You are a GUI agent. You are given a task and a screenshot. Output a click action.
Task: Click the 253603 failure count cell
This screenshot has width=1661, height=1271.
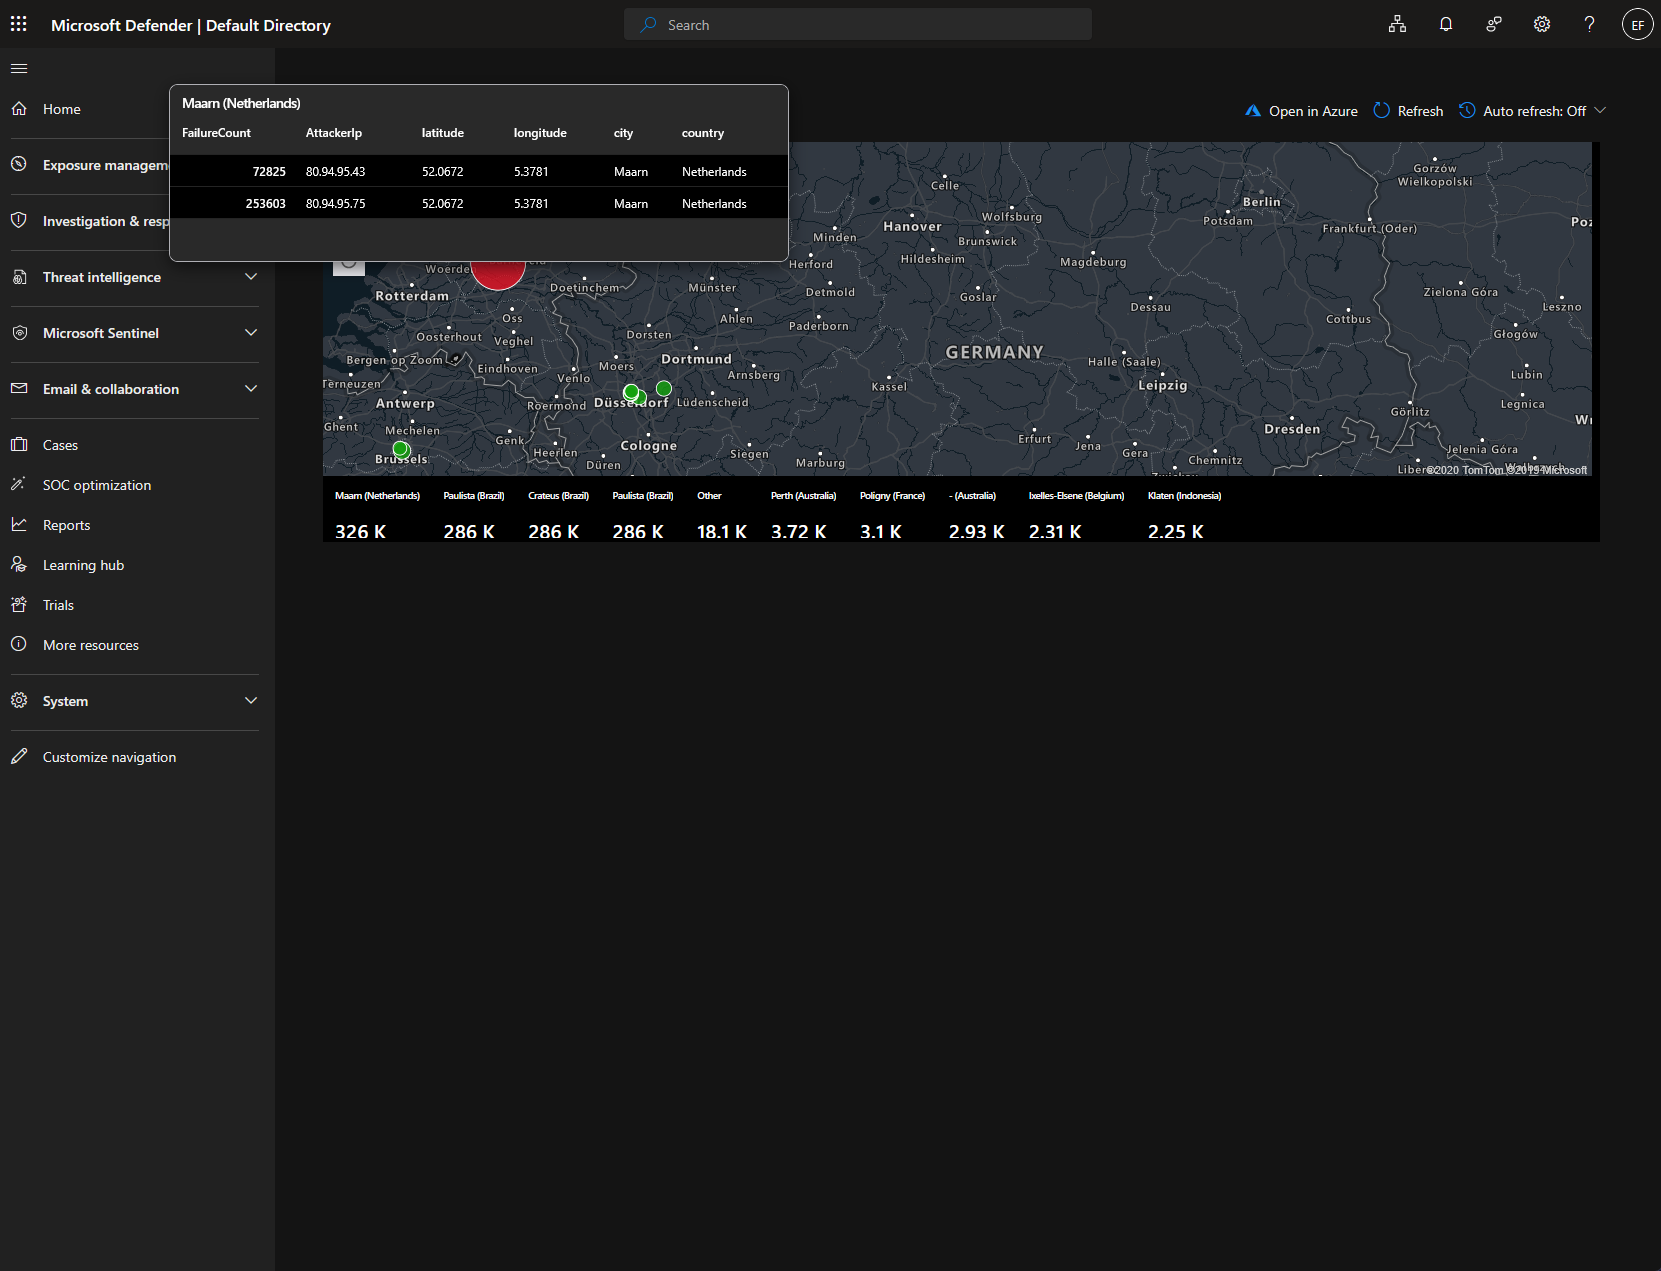265,204
